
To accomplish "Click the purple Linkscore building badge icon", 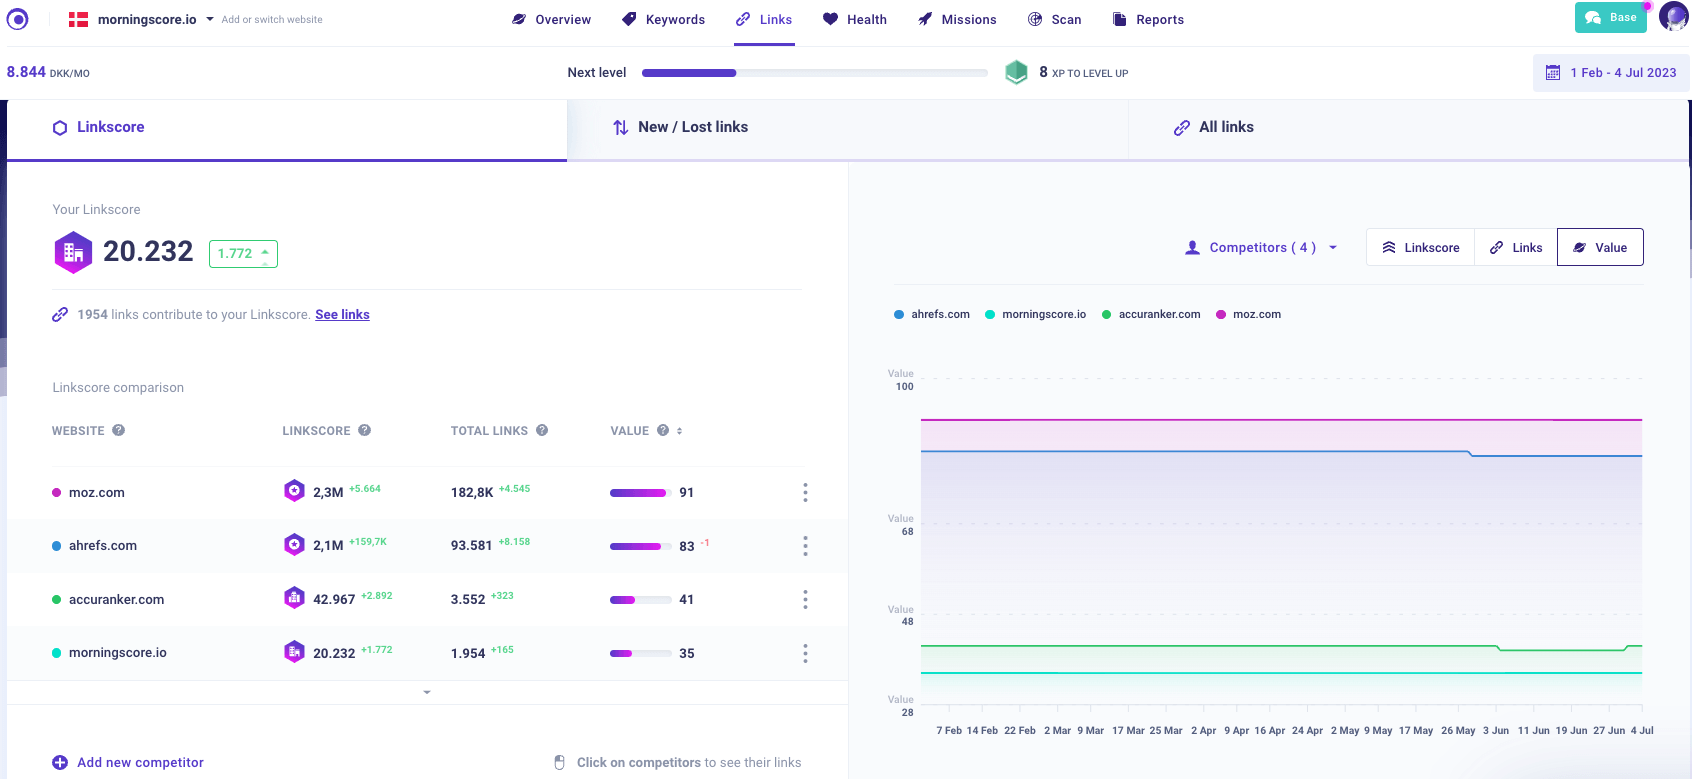I will click(73, 252).
